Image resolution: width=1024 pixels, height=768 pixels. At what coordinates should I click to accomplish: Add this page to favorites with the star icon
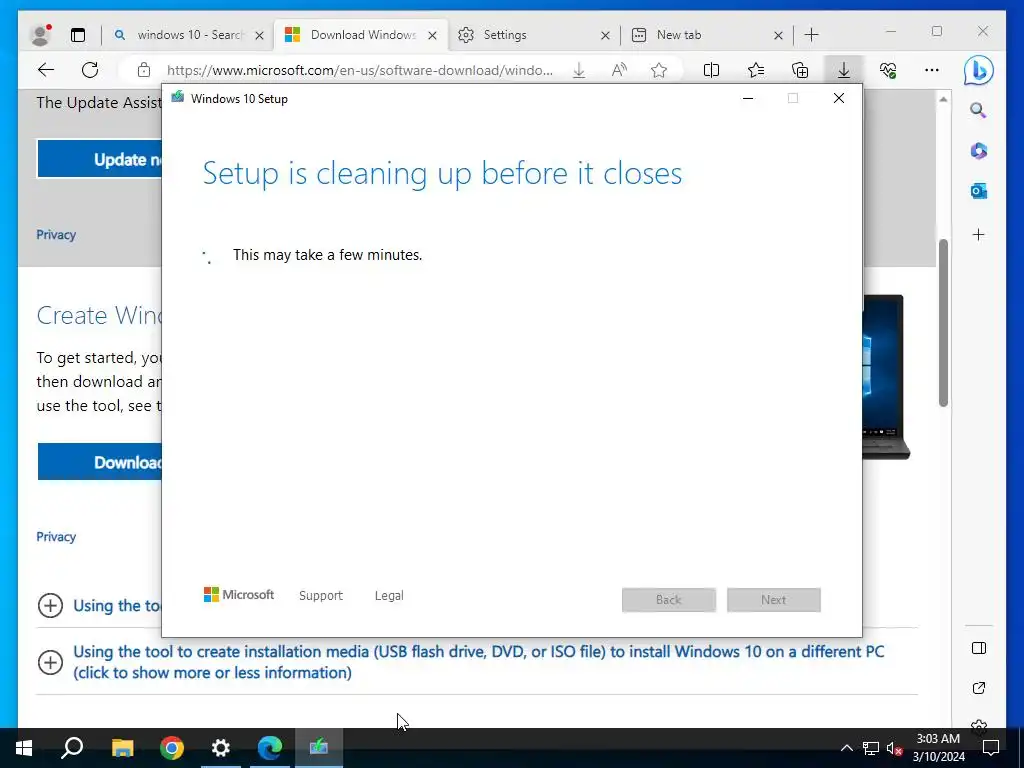(x=659, y=70)
